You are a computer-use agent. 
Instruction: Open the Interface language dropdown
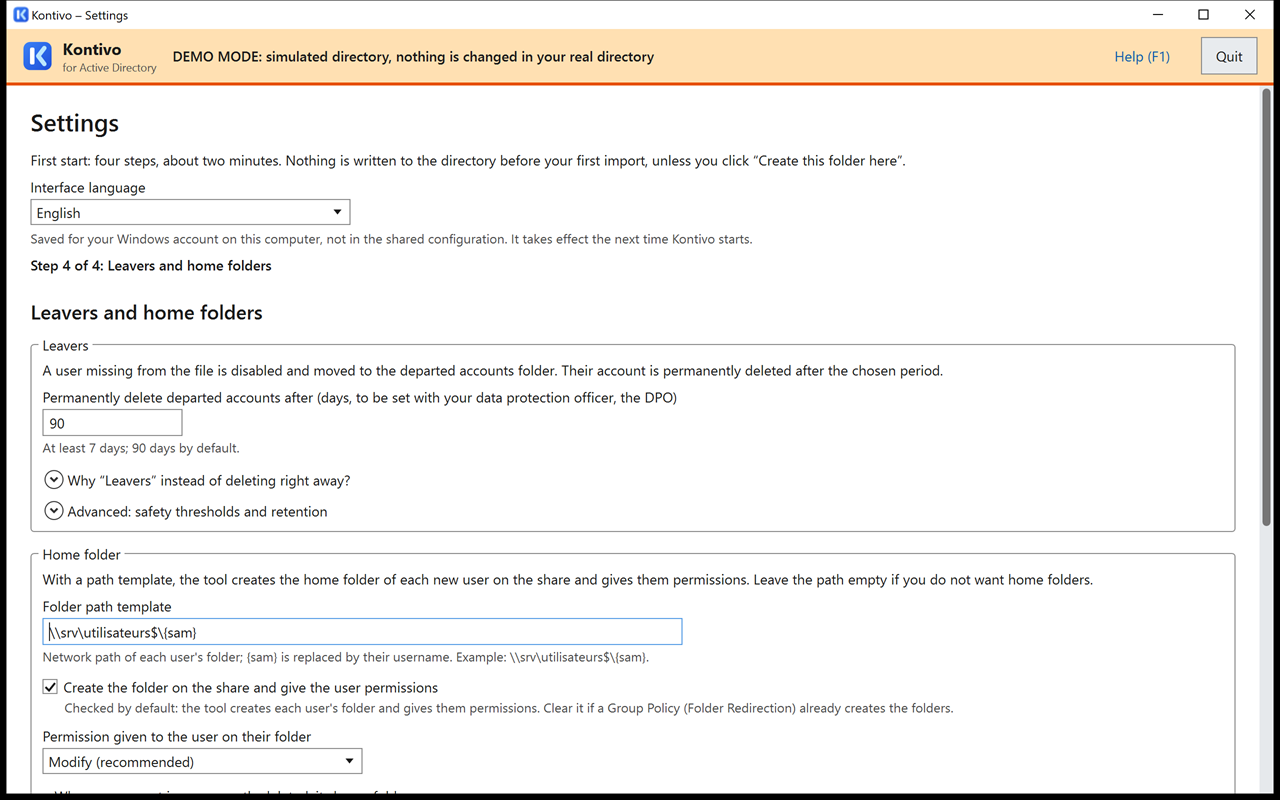tap(190, 212)
